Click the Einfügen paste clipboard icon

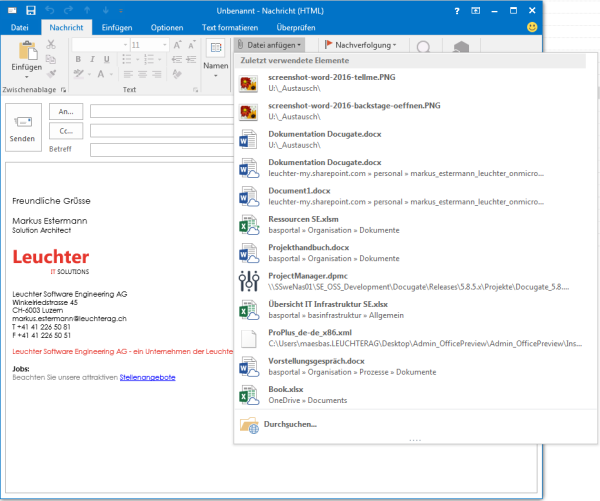(28, 51)
